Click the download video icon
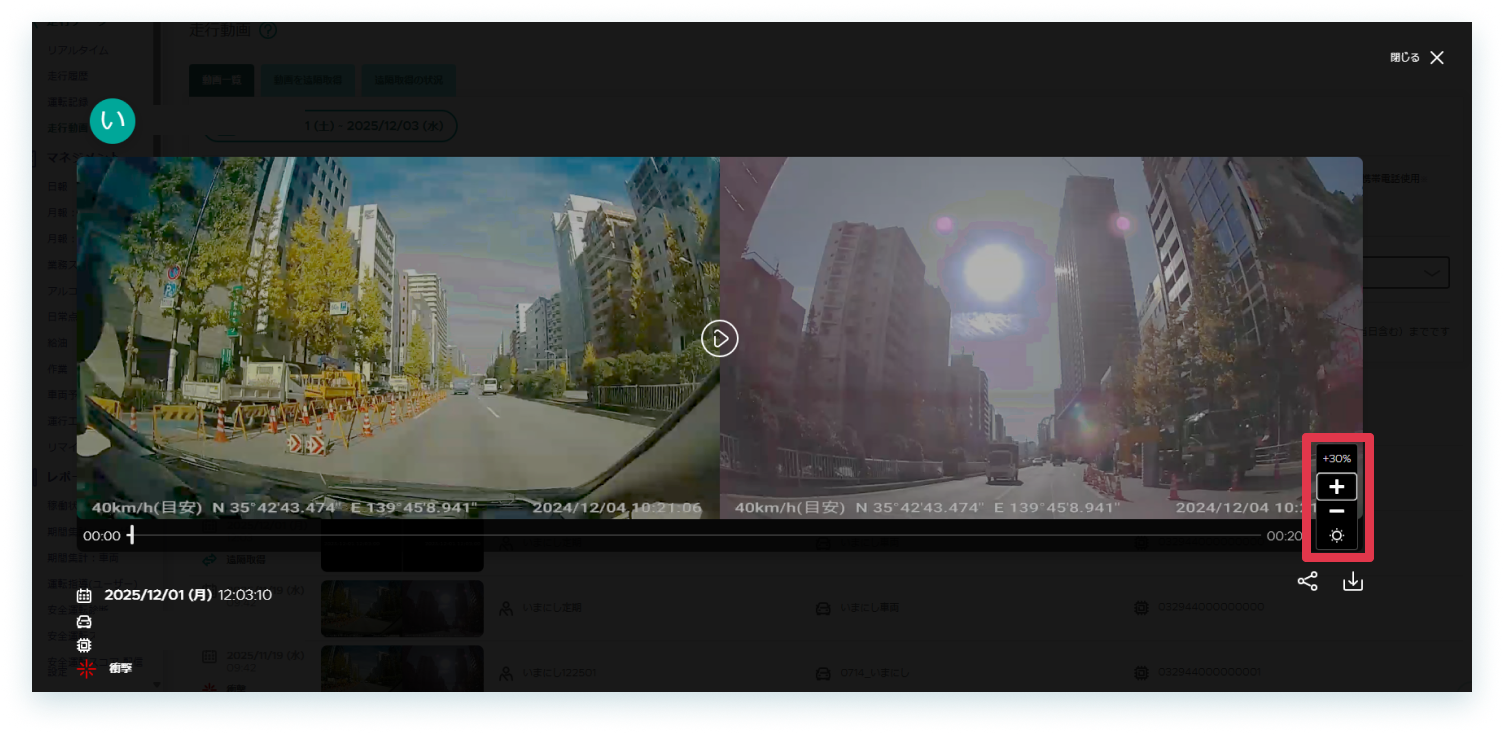The image size is (1504, 734). (x=1353, y=580)
